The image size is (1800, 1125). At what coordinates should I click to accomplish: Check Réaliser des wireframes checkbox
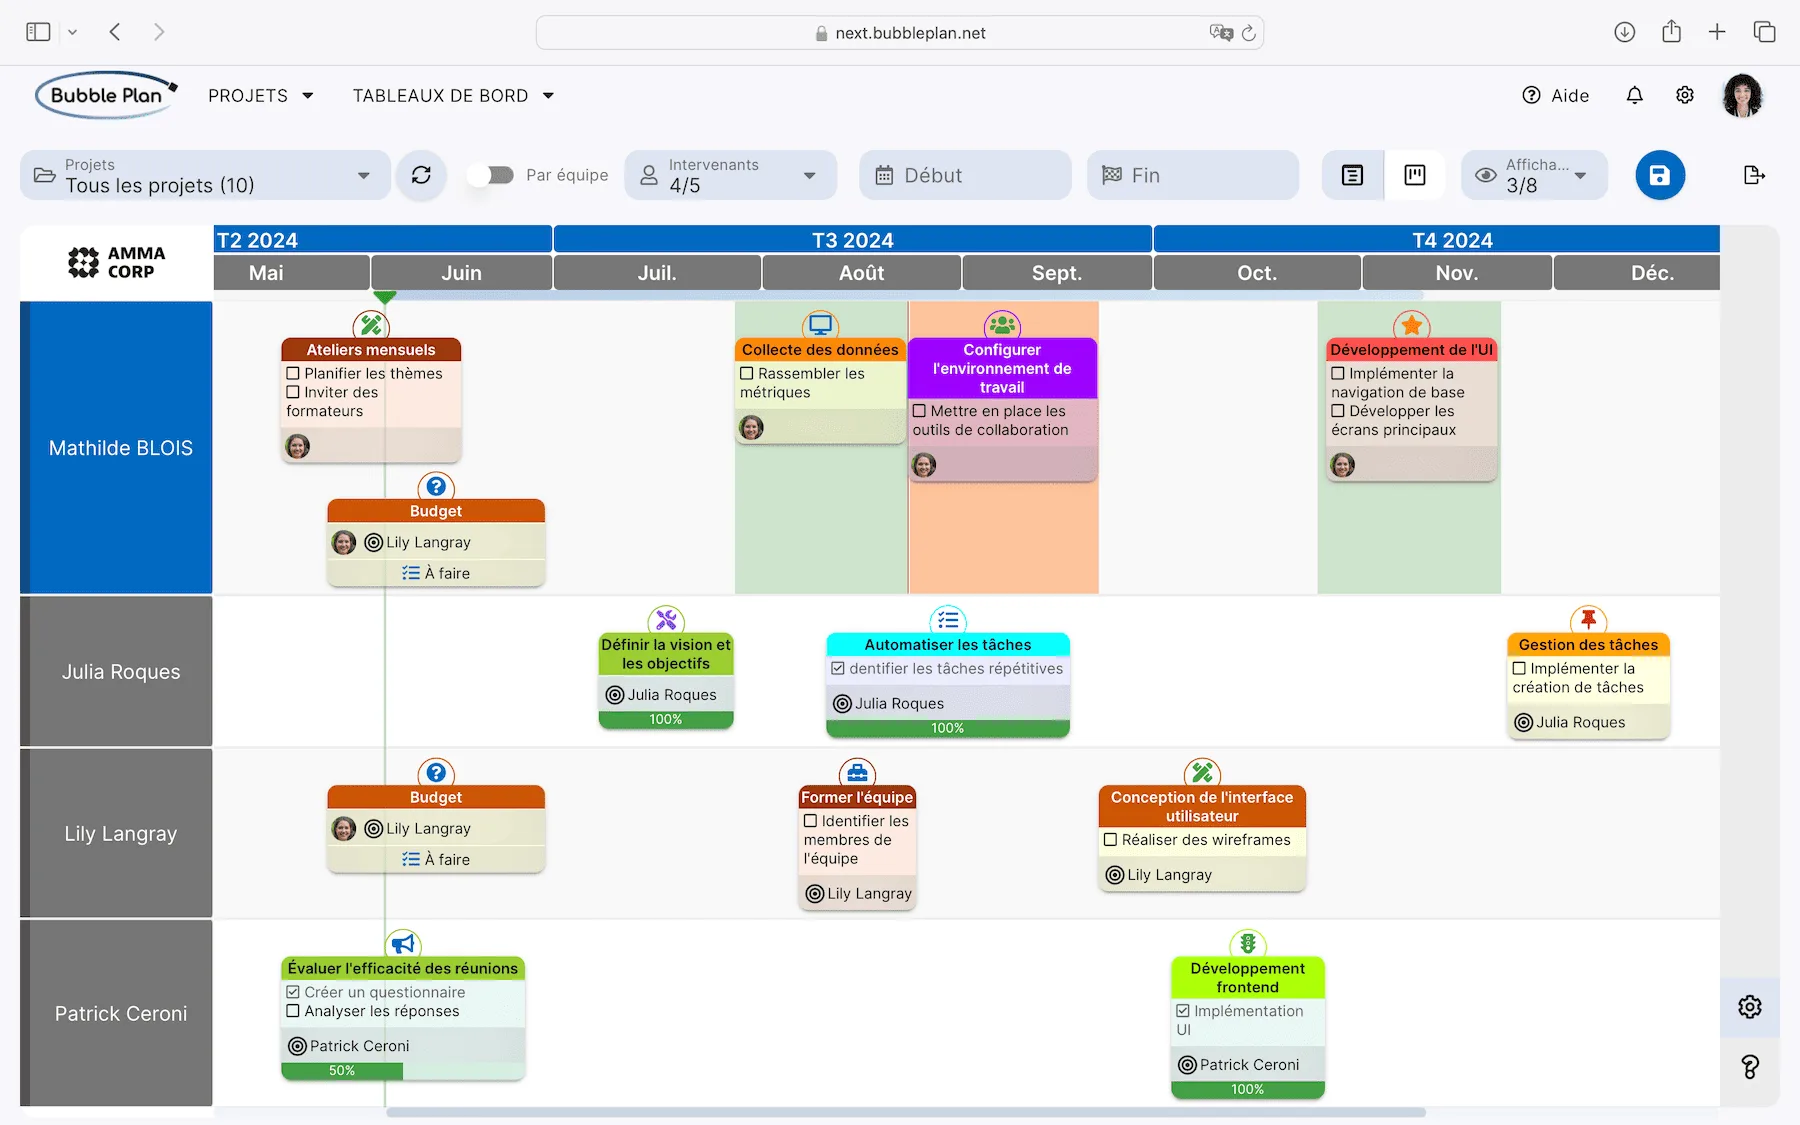(x=1110, y=840)
